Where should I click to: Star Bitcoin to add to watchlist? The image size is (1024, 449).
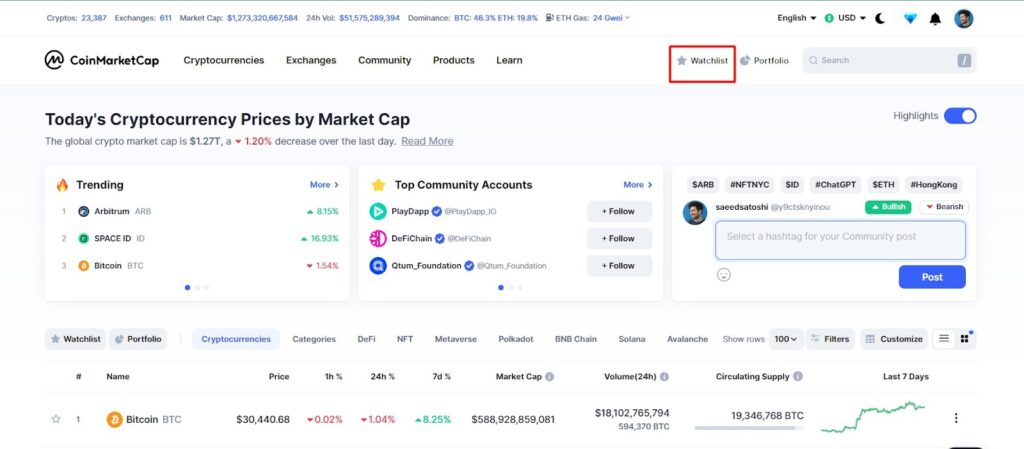(x=56, y=419)
